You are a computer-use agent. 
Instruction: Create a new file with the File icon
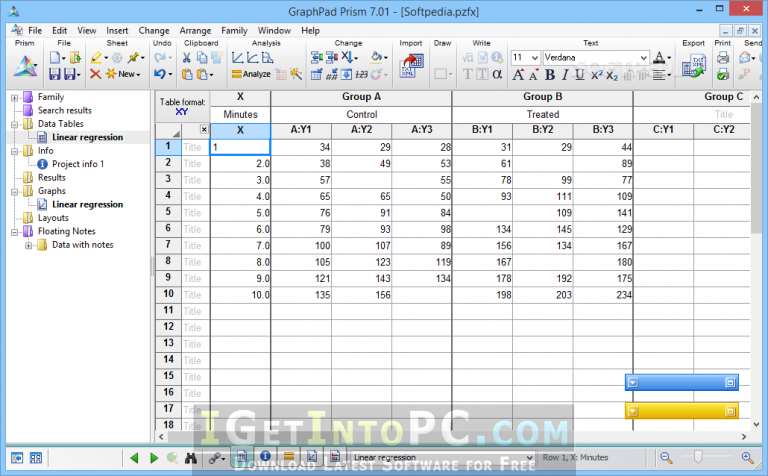point(55,58)
